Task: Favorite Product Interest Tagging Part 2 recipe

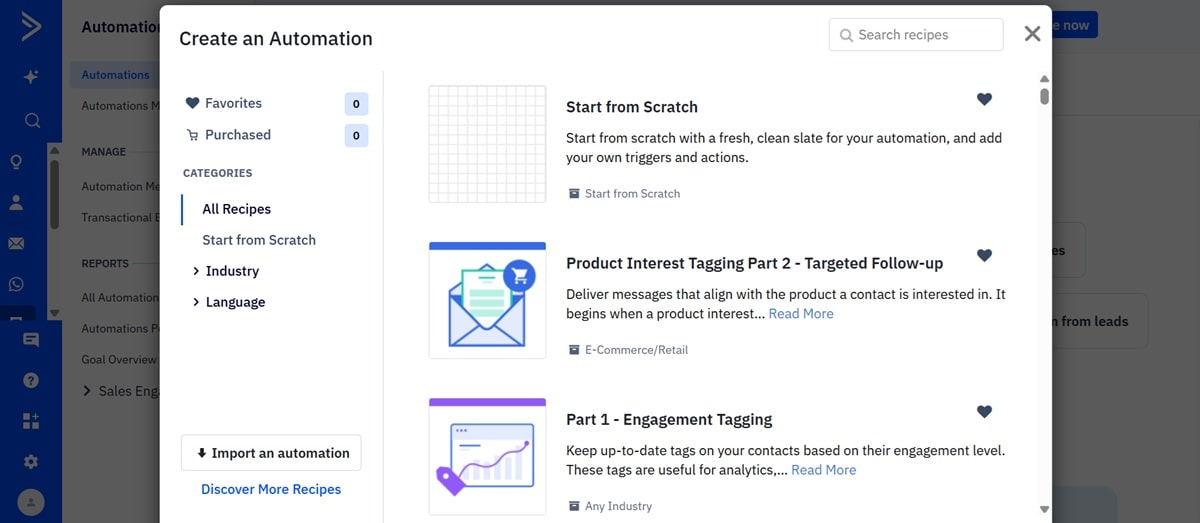Action: 984,255
